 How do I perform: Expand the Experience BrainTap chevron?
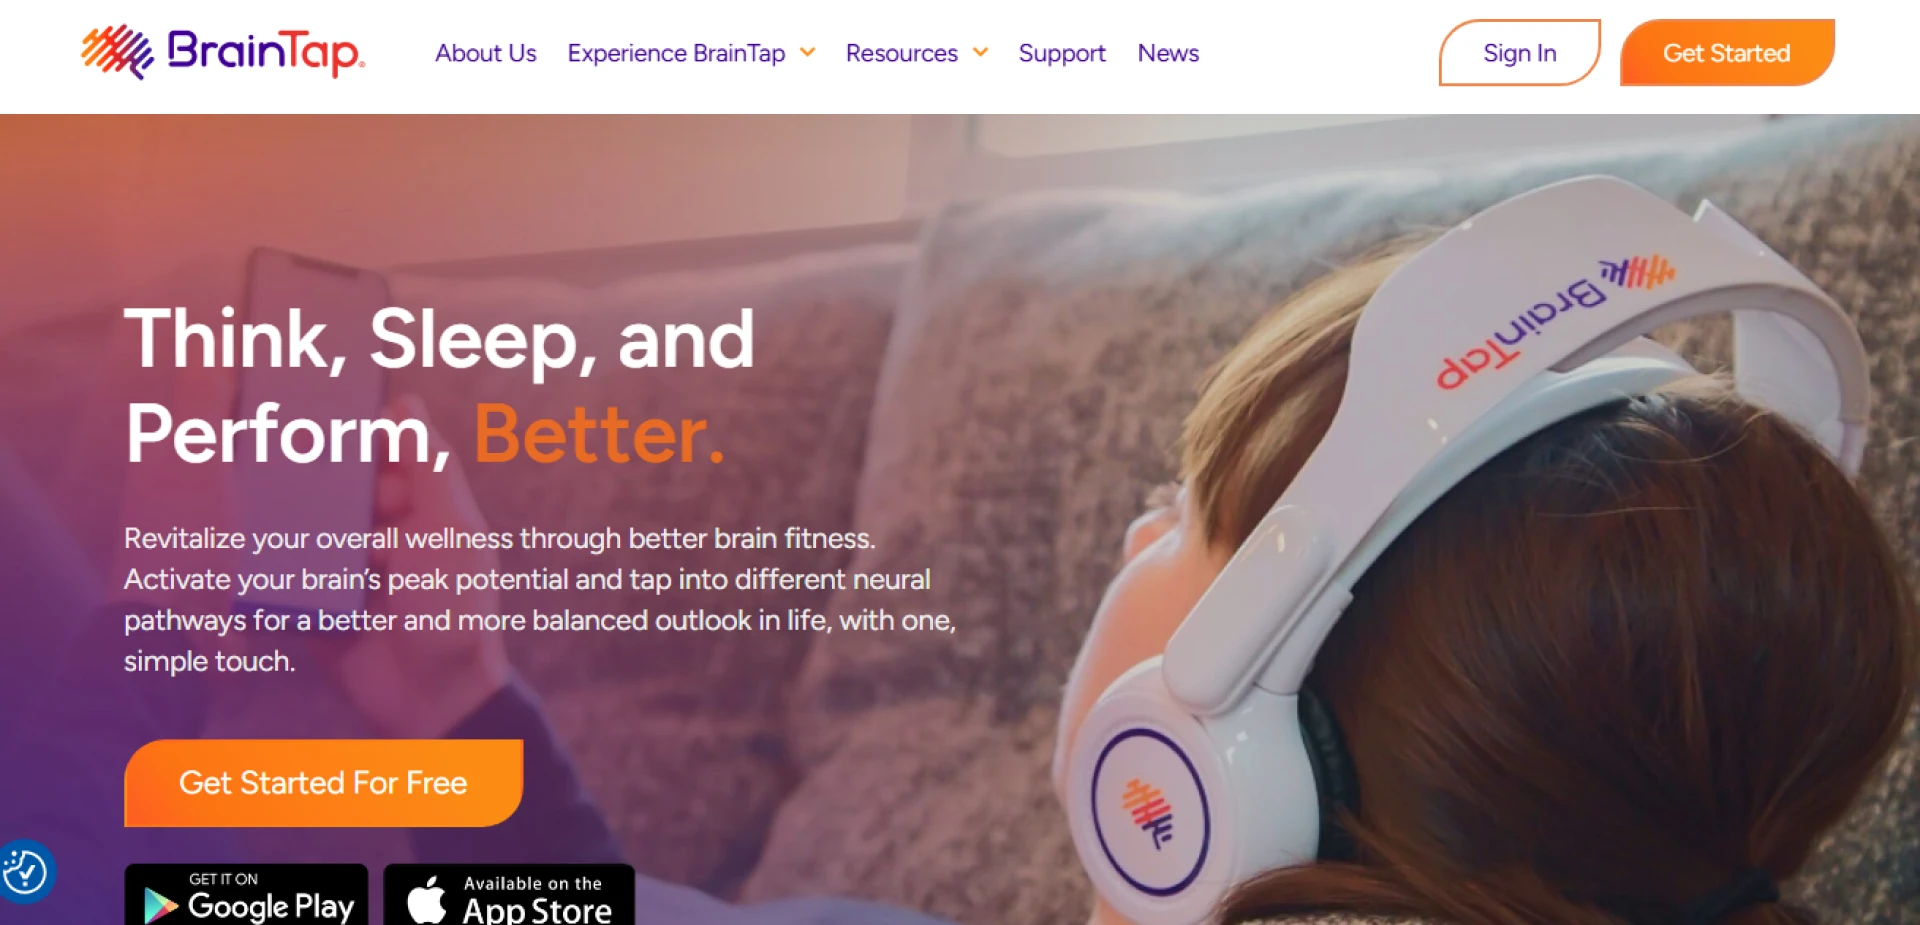pos(808,52)
